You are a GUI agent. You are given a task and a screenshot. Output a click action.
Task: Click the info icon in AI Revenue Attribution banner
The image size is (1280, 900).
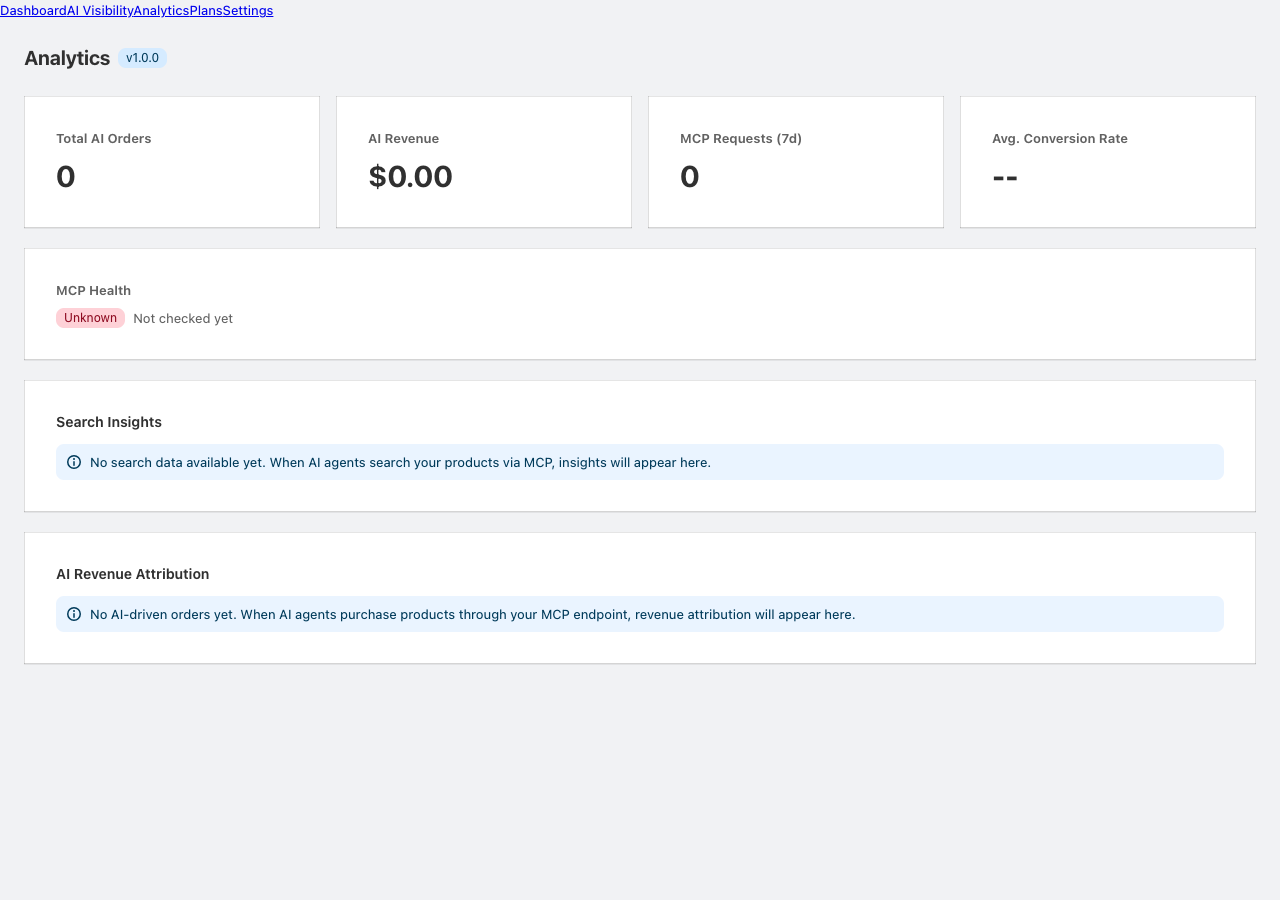click(x=74, y=614)
